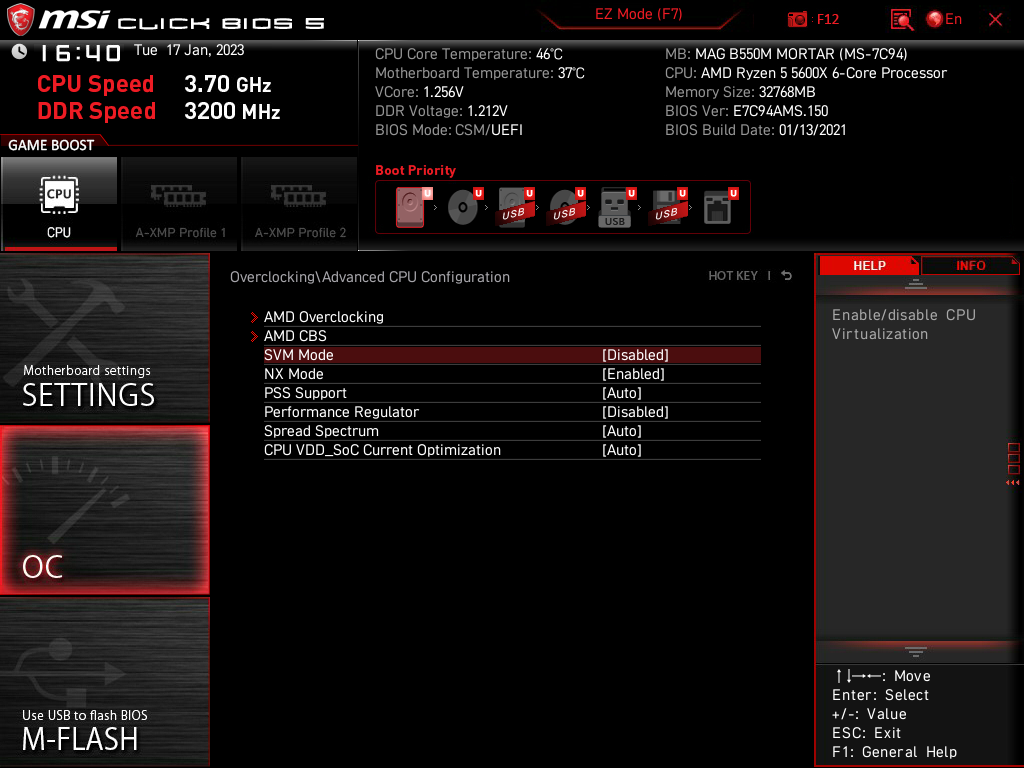Open the M-FLASH BIOS flashing section
Viewport: 1024px width, 768px height.
click(104, 682)
